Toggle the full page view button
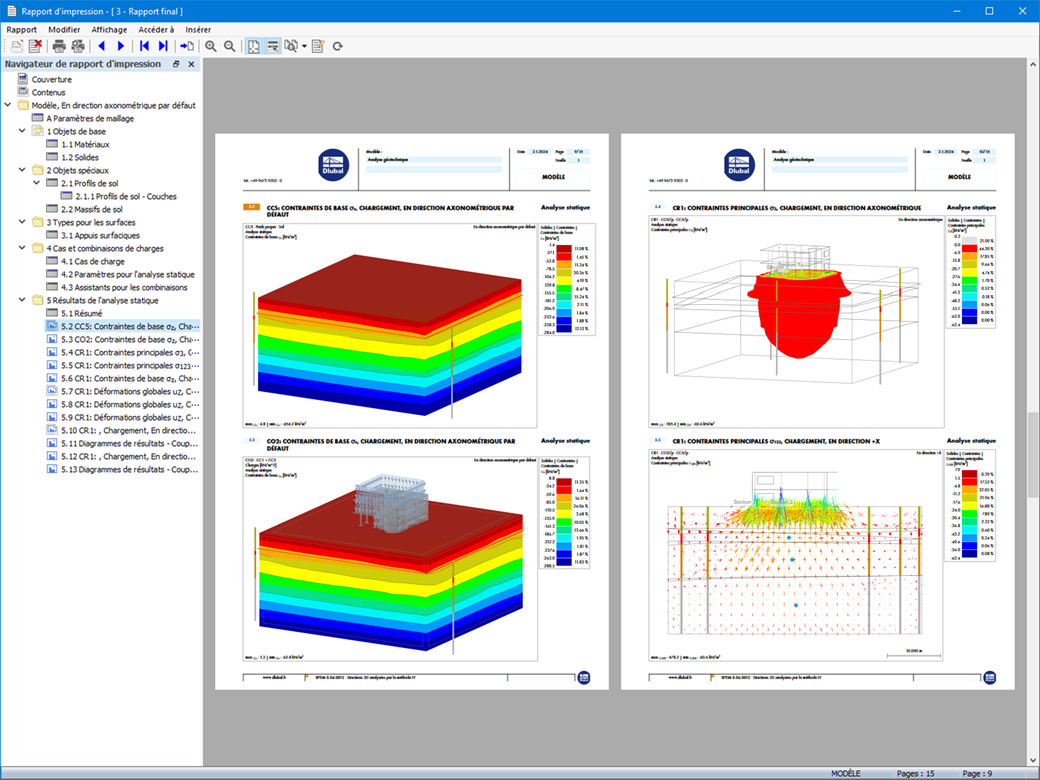This screenshot has width=1040, height=780. tap(254, 46)
